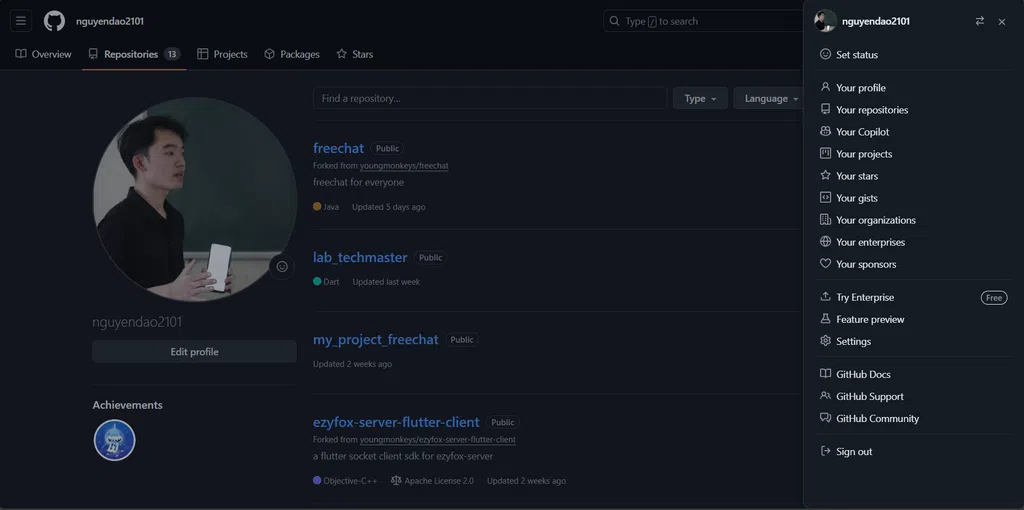Click the small avatar in user menu
The width and height of the screenshot is (1024, 510).
(x=825, y=21)
